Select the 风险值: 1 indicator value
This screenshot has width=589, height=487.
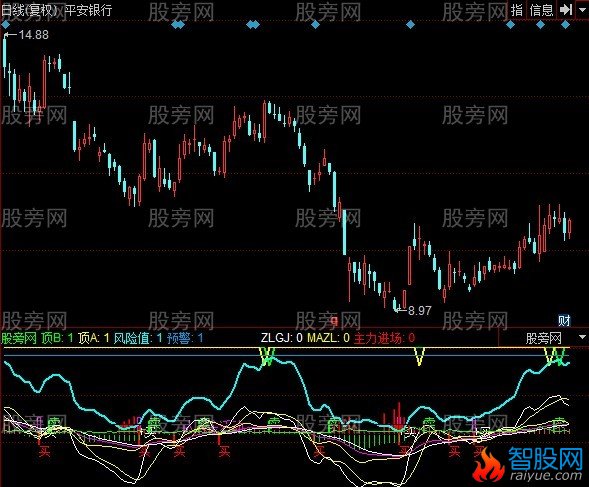(138, 338)
